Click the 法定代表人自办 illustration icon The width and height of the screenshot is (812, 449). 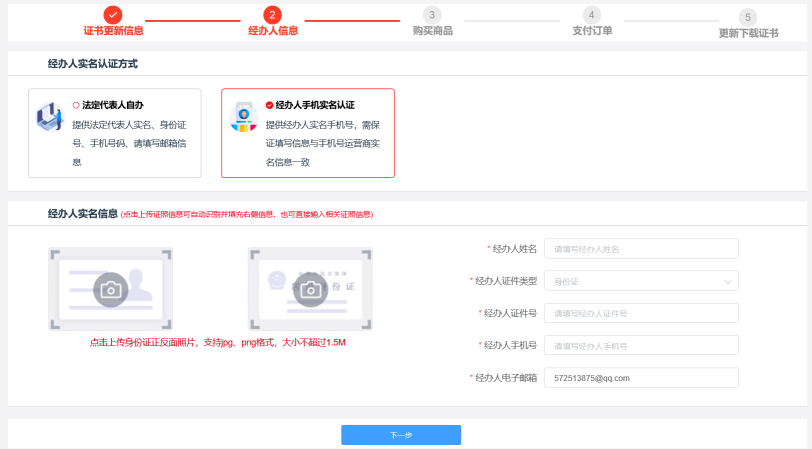point(49,117)
